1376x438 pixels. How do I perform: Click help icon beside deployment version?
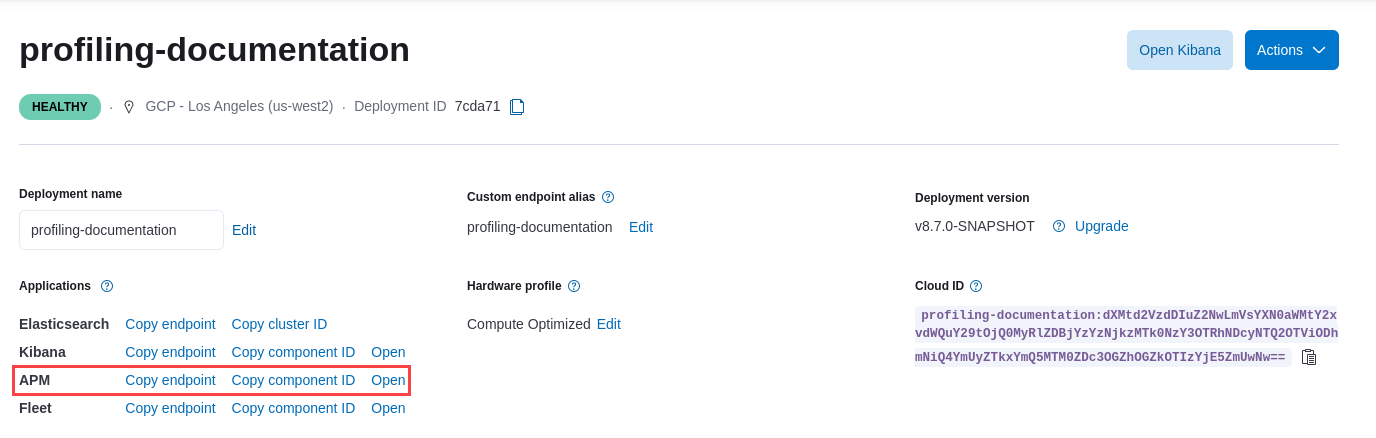(1059, 227)
